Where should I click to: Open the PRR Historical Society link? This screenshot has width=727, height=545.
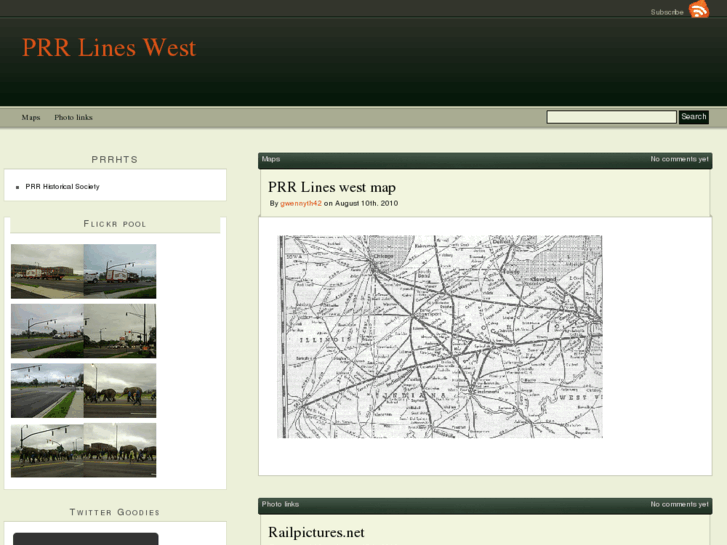[x=62, y=186]
